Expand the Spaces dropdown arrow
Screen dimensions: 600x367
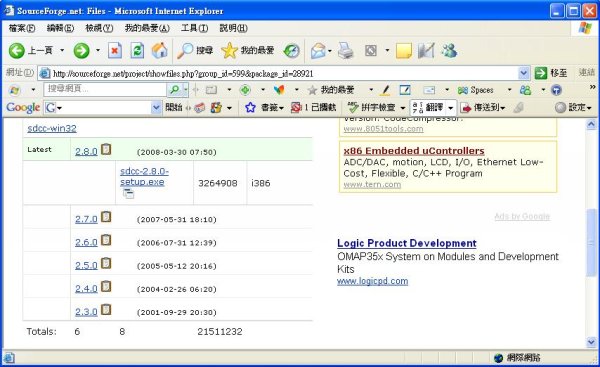pos(509,90)
